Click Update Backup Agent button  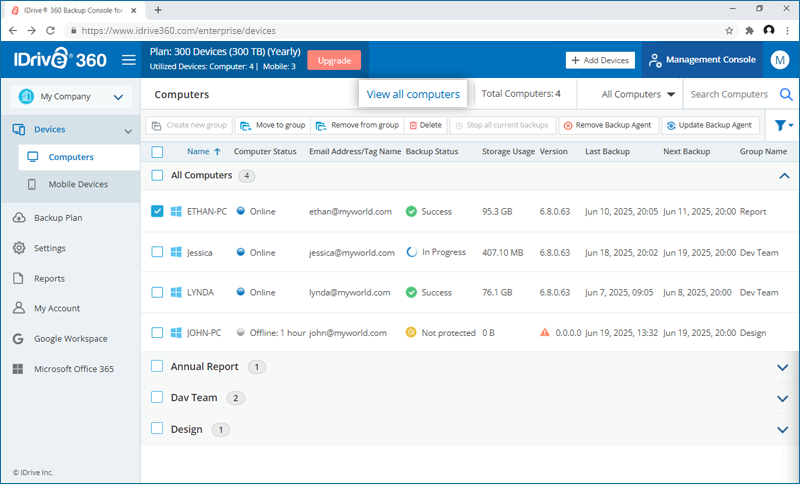tap(710, 125)
